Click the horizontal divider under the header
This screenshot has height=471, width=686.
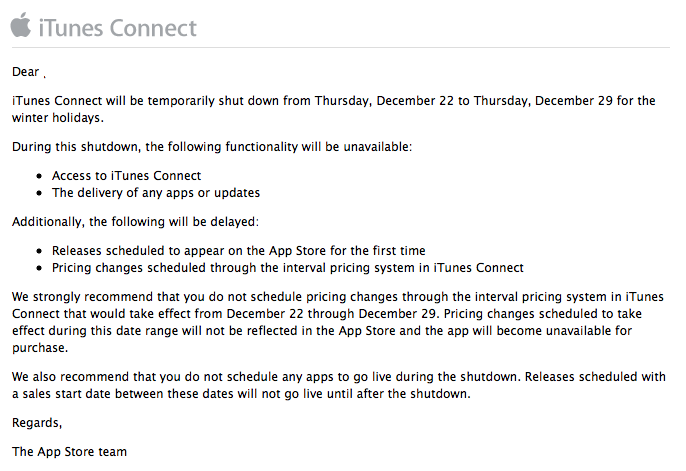(342, 47)
